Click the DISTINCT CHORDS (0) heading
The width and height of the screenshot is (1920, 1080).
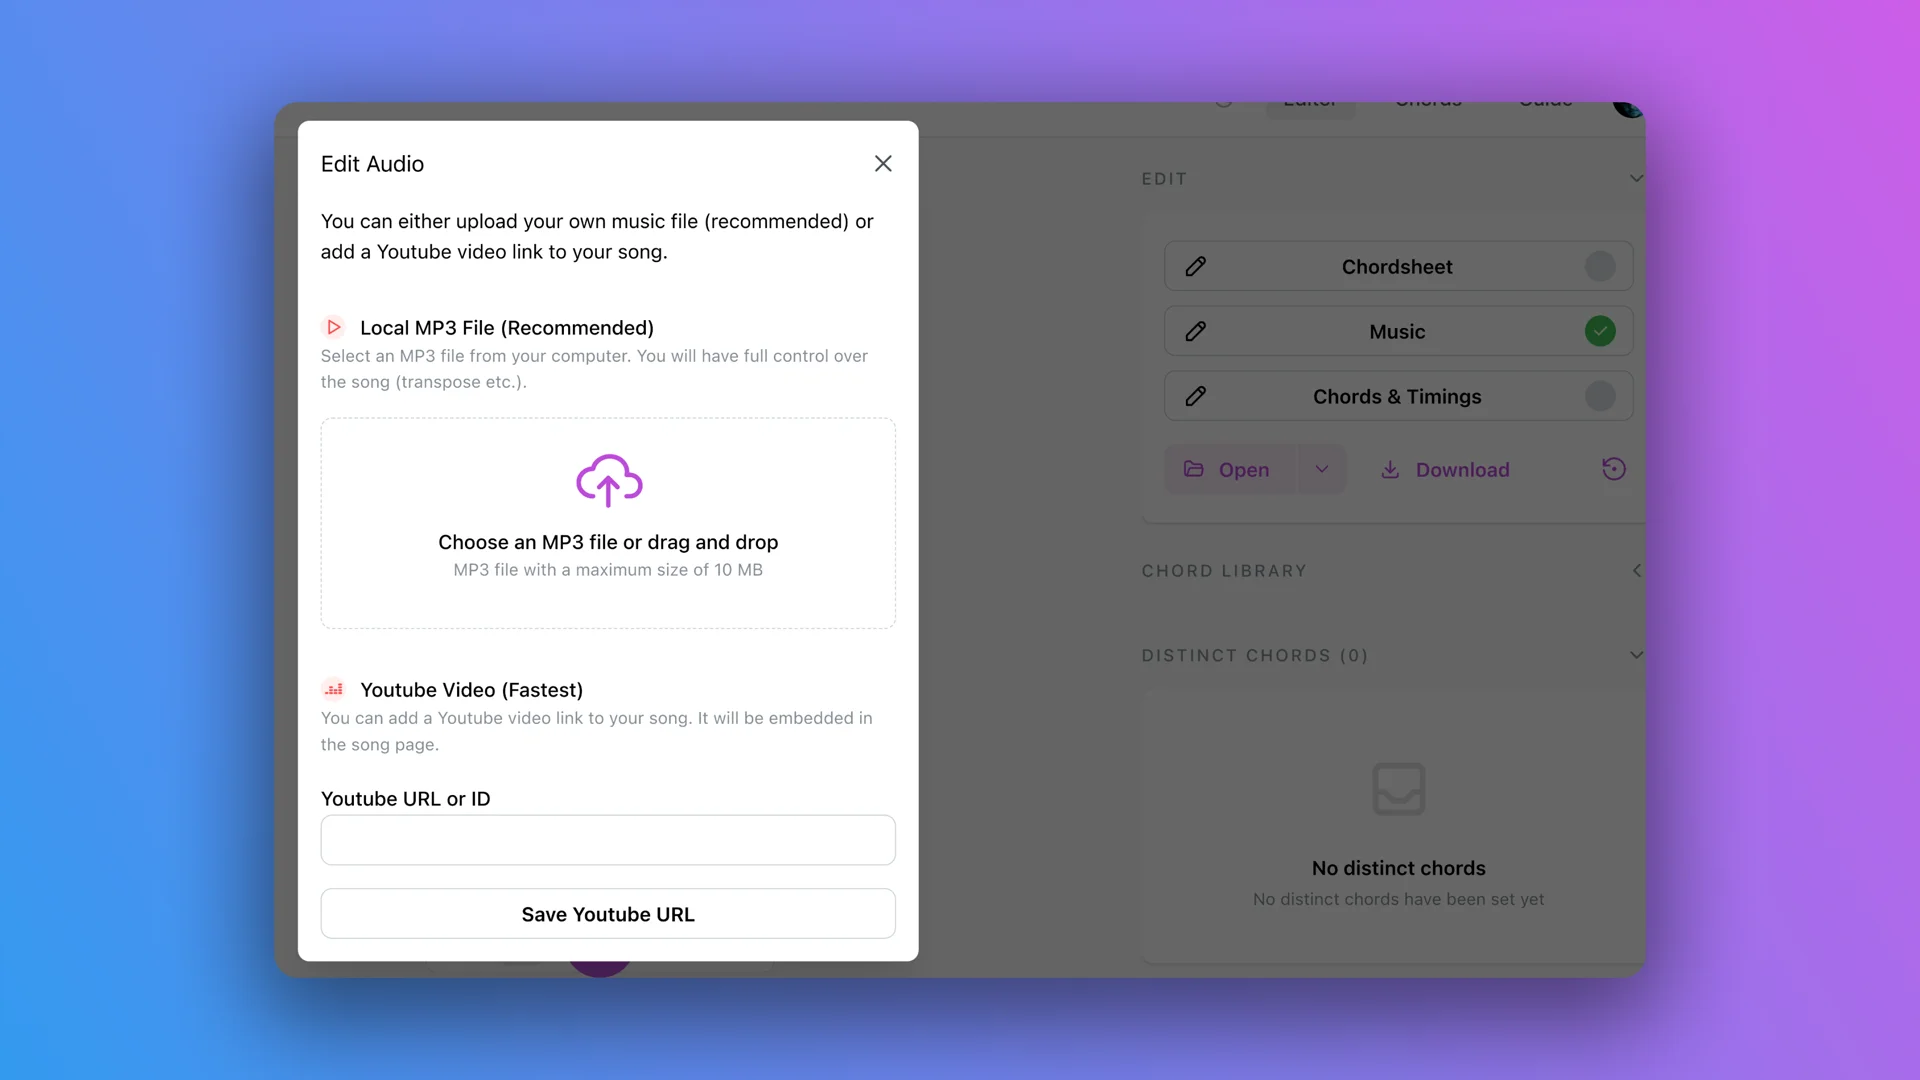pos(1255,656)
